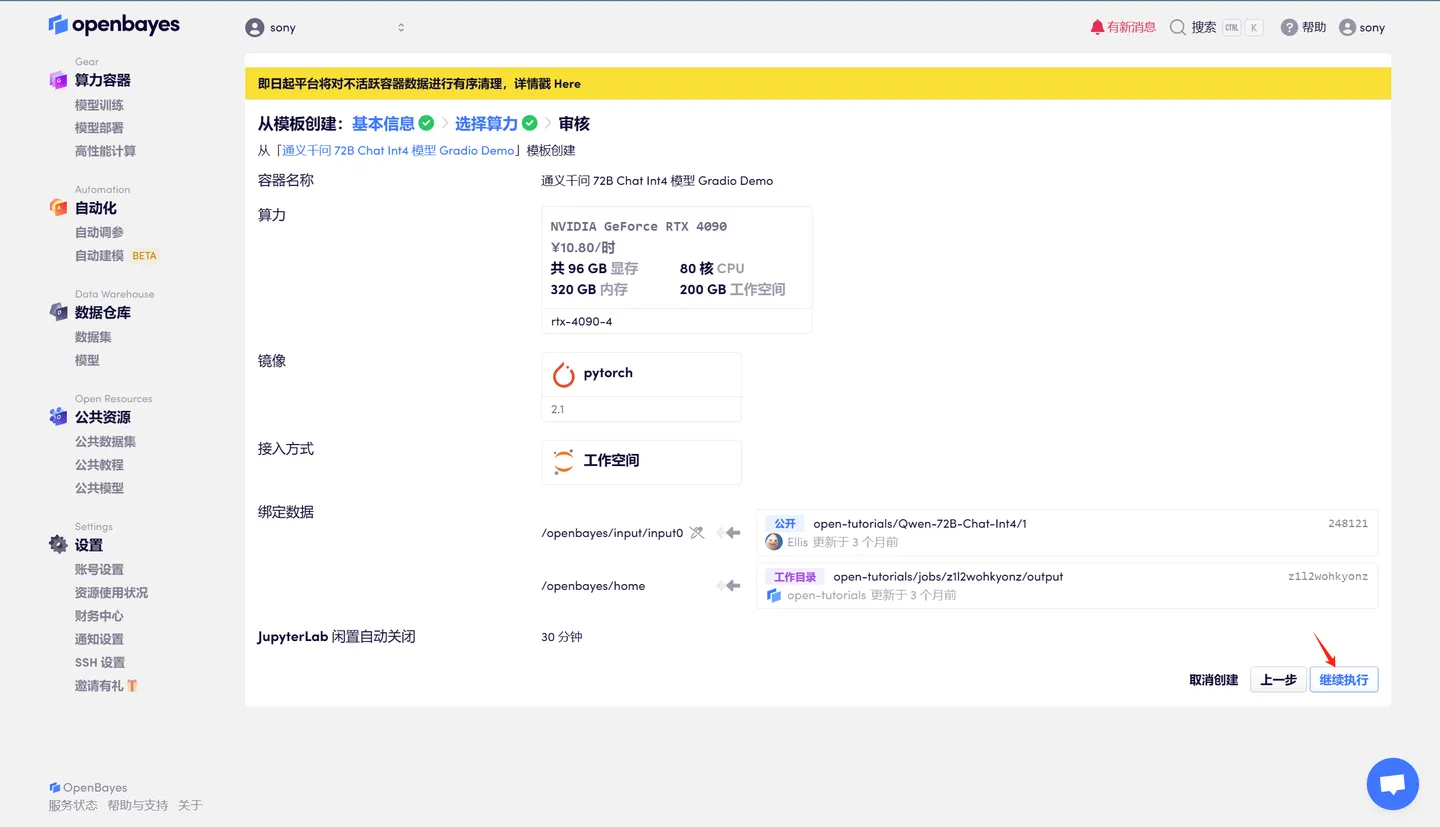
Task: Go back to the 选择算力 step
Action: click(x=486, y=124)
